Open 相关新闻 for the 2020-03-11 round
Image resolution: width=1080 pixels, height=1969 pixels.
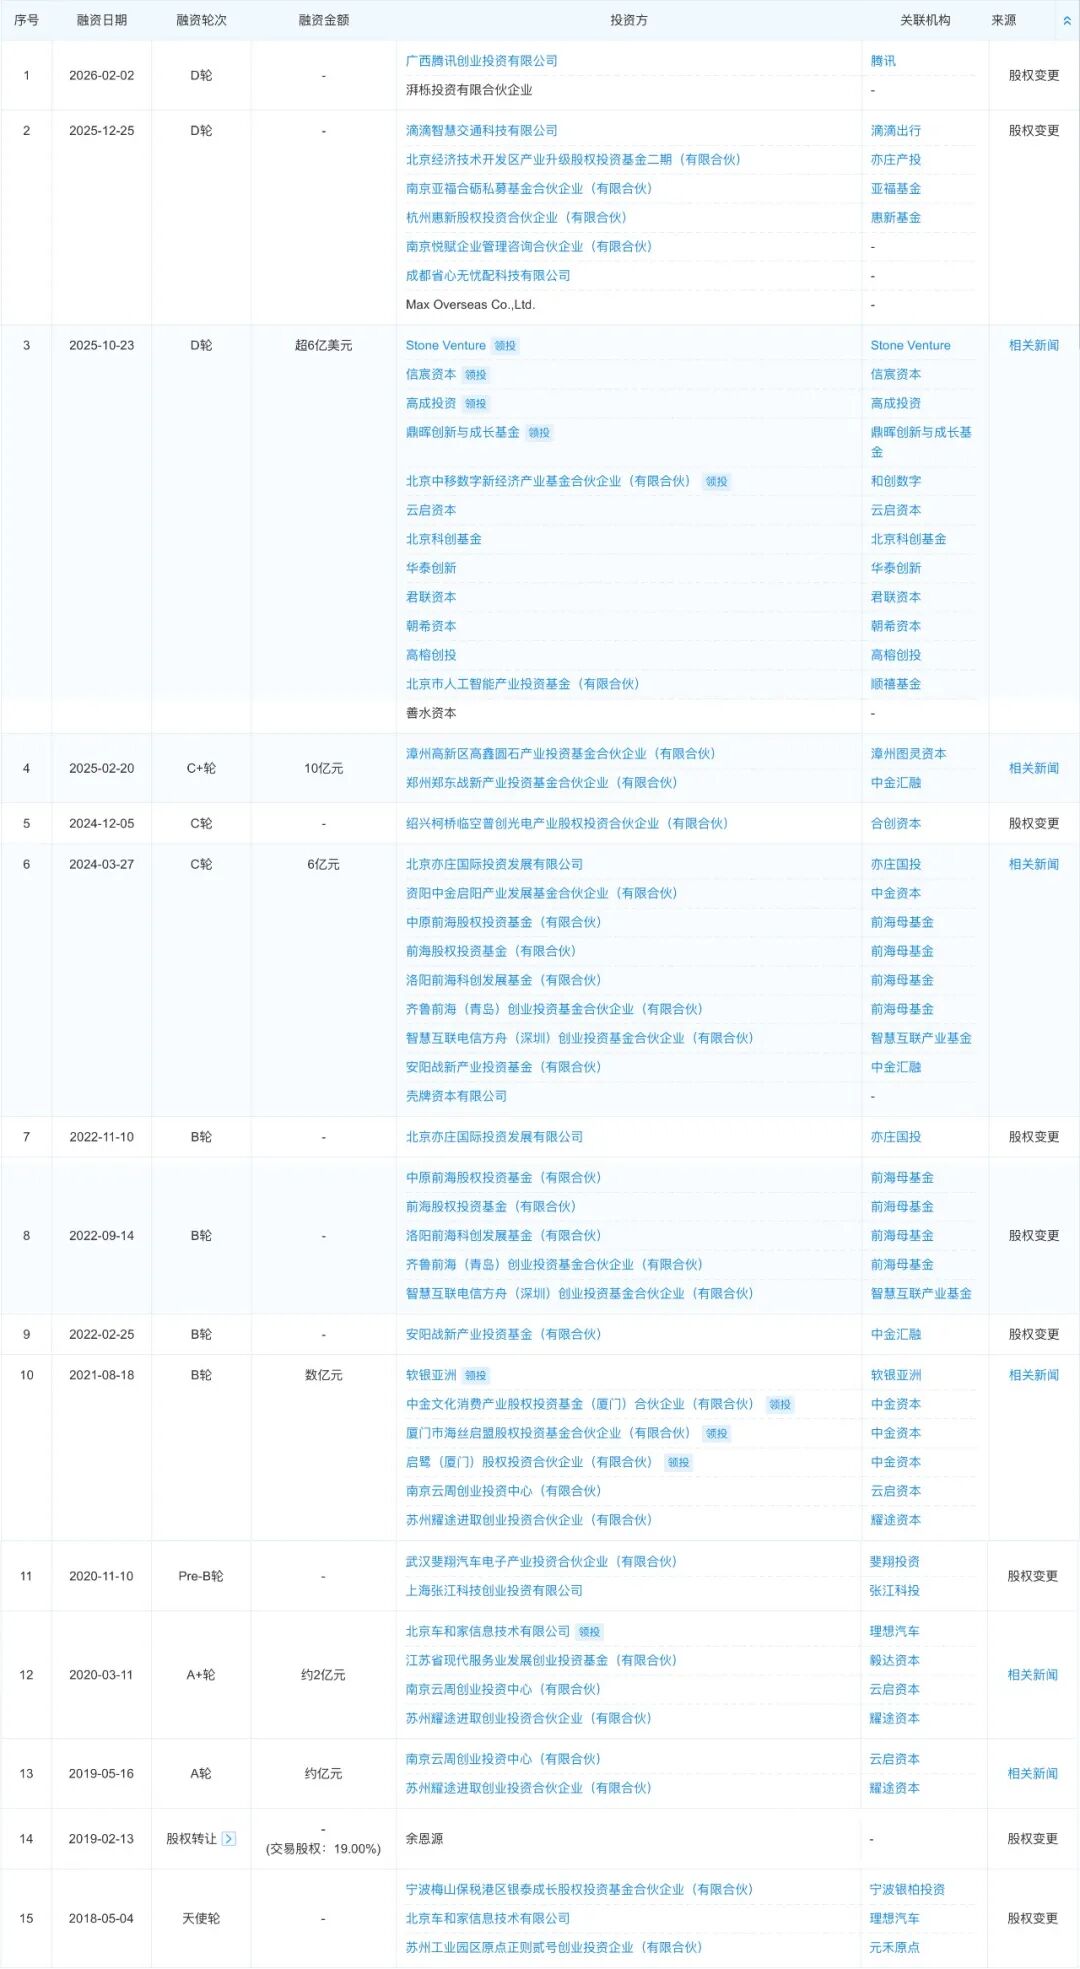coord(1033,1675)
